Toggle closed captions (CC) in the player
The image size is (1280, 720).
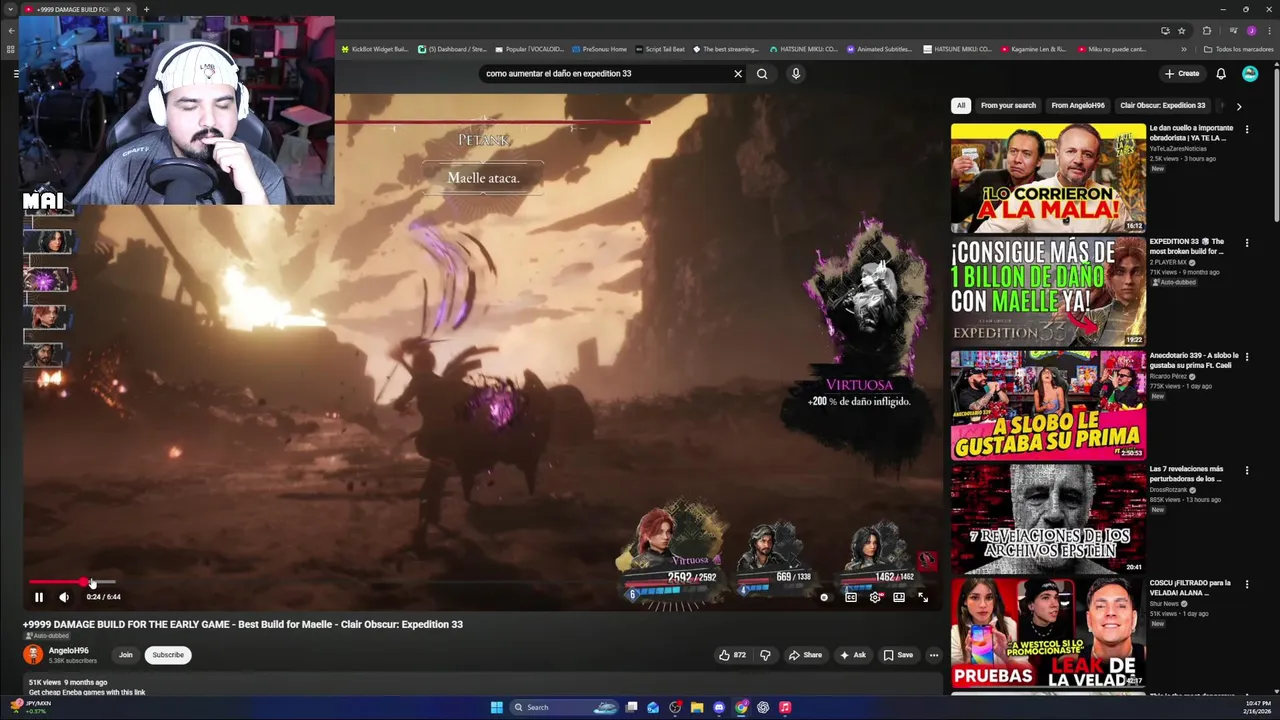tap(851, 597)
